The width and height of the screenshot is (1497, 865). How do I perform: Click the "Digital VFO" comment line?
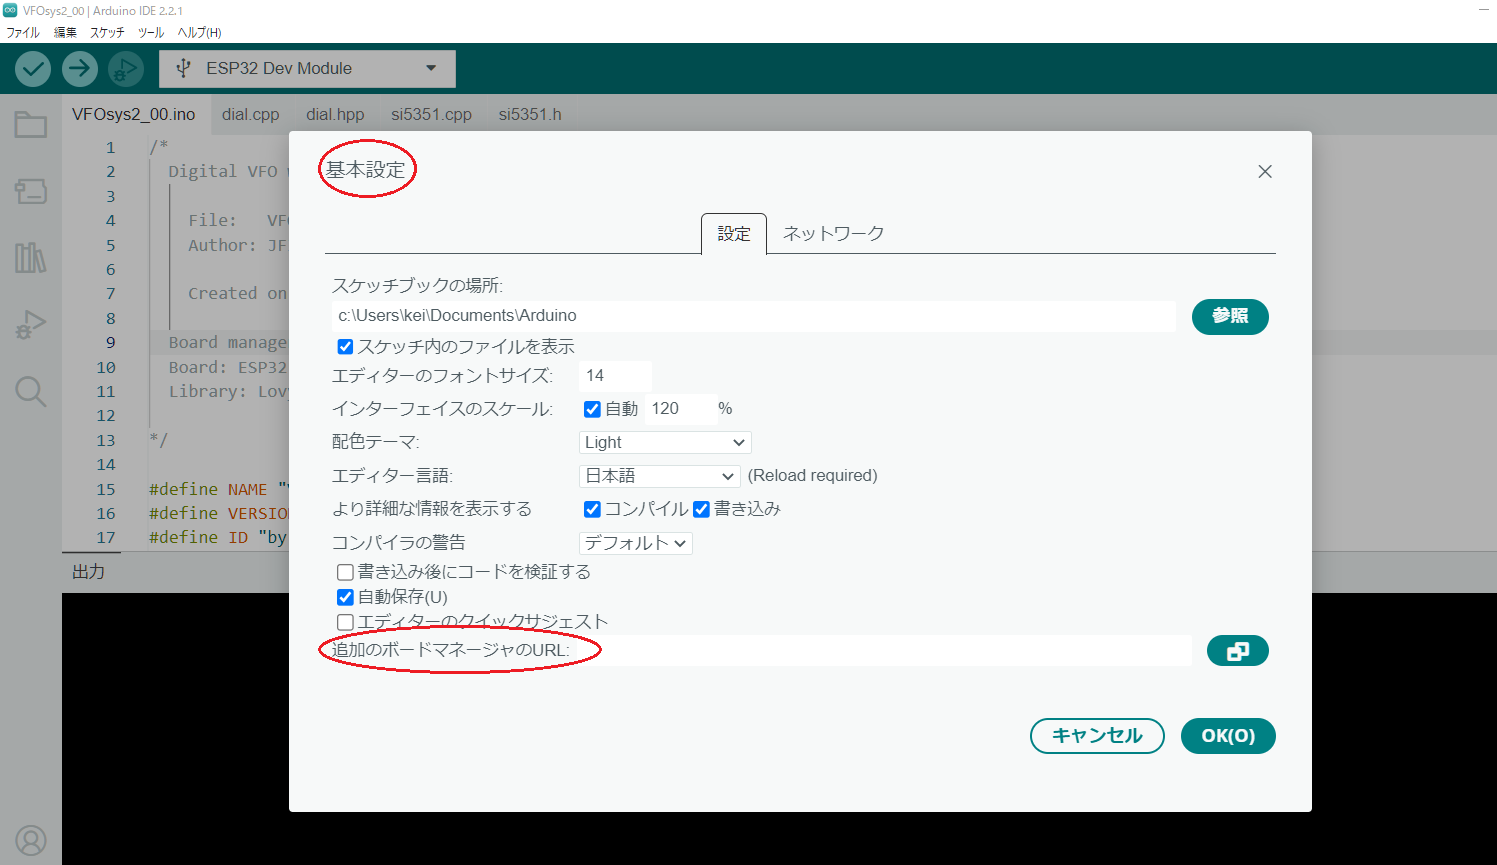click(x=228, y=172)
